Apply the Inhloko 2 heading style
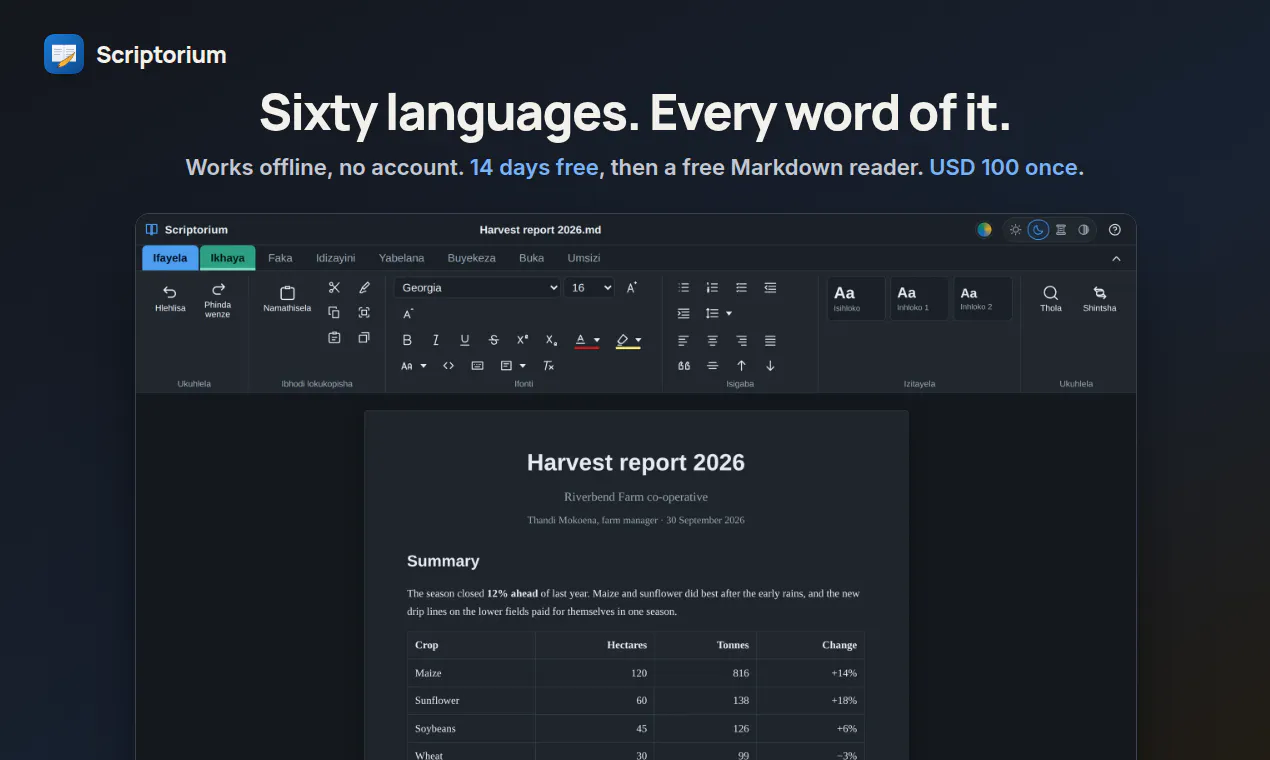 click(982, 298)
